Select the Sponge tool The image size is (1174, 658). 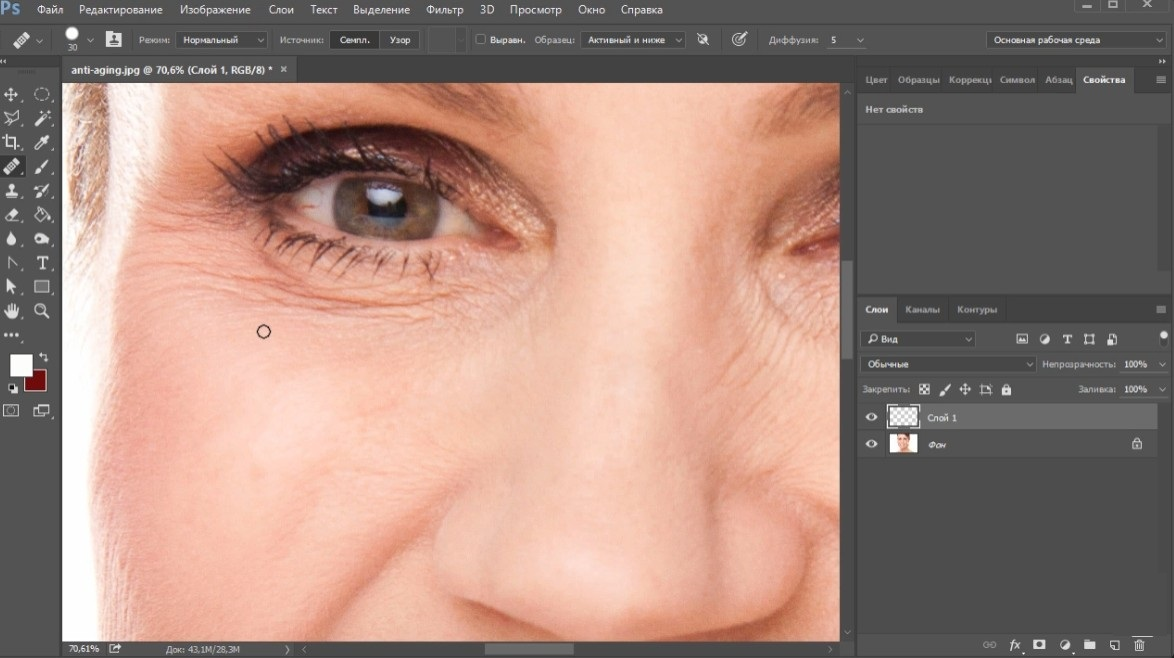click(x=42, y=239)
